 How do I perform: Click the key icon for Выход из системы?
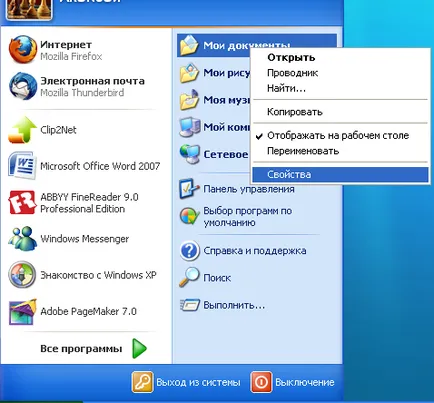[x=143, y=382]
